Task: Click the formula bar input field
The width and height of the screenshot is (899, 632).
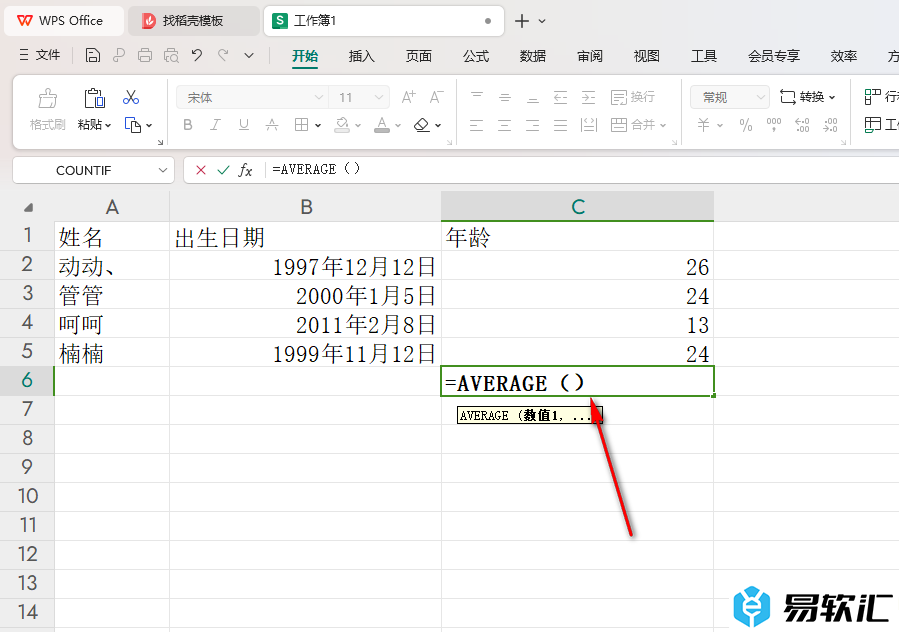Action: 582,170
